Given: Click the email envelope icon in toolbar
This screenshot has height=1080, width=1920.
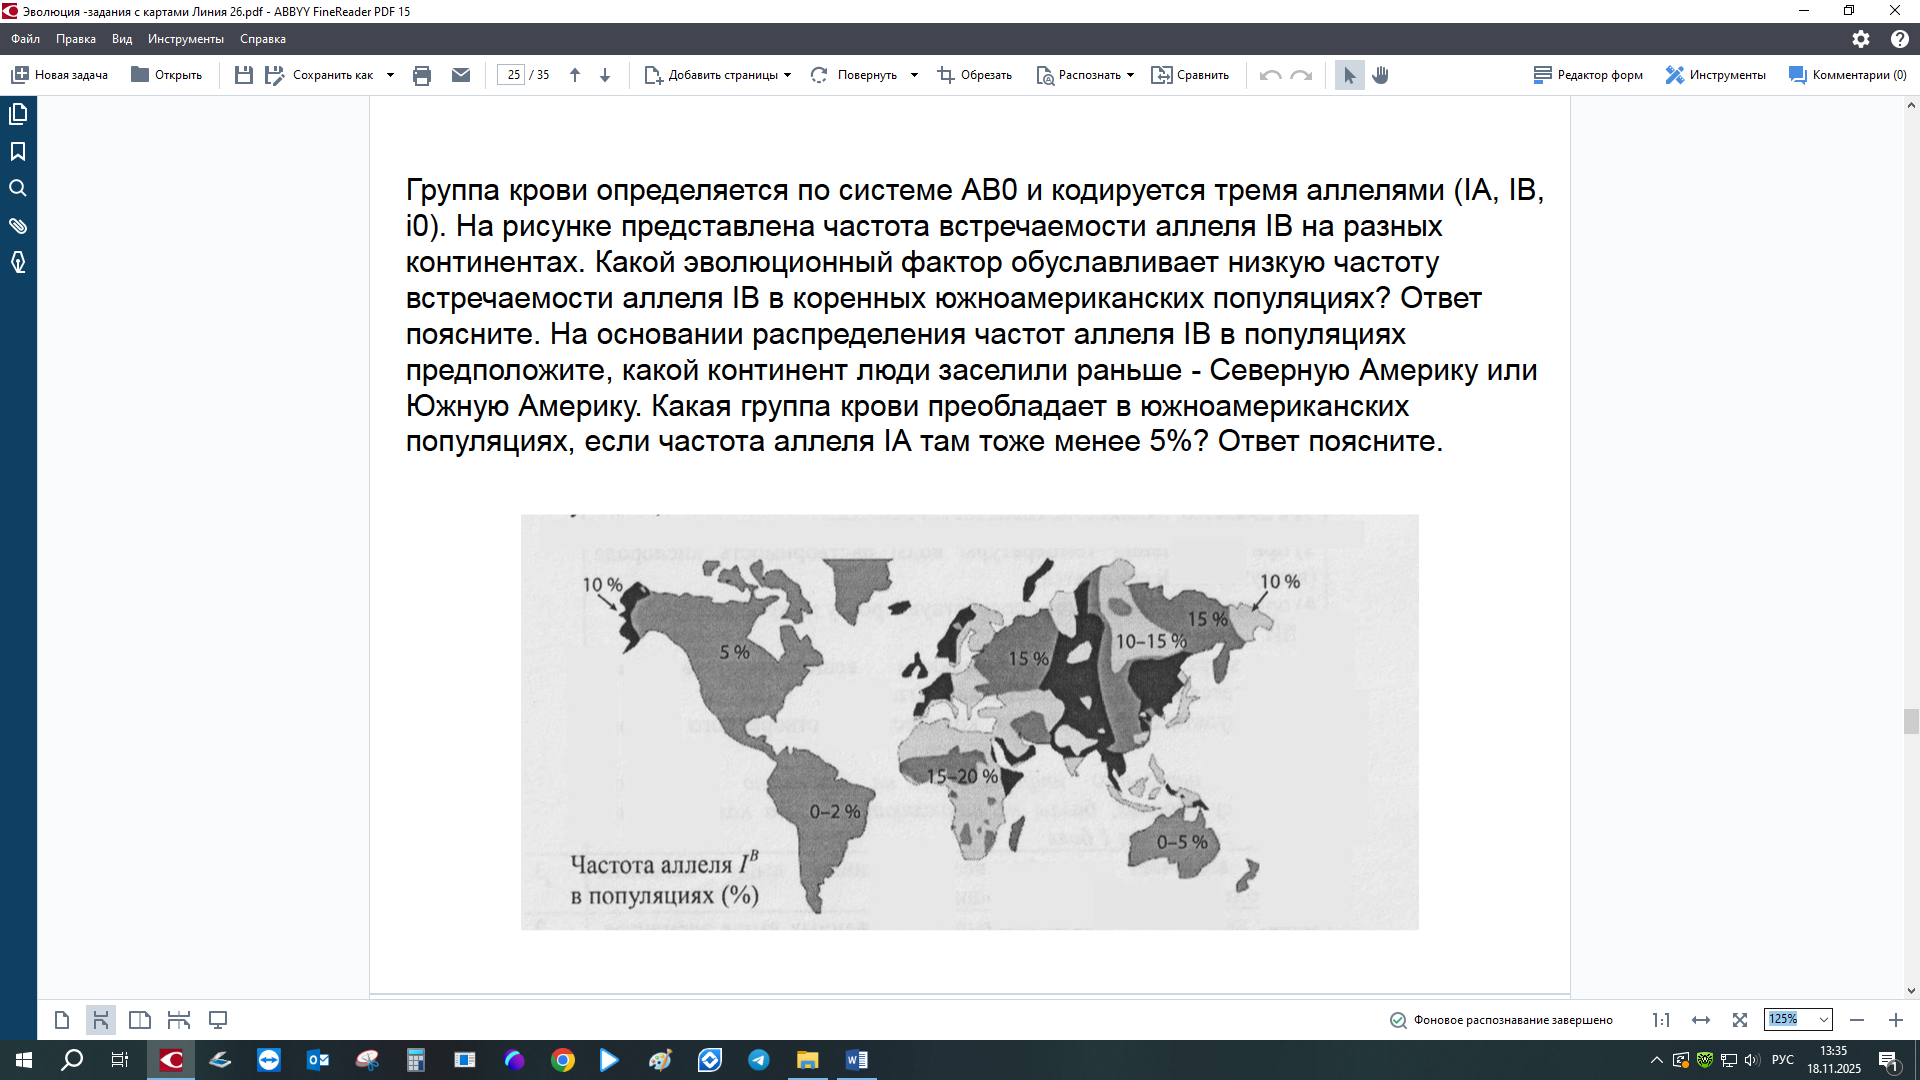Looking at the screenshot, I should [x=461, y=75].
